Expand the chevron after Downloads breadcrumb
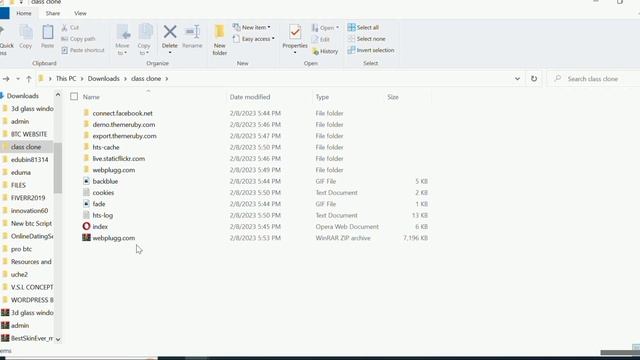This screenshot has width=640, height=360. coord(125,78)
